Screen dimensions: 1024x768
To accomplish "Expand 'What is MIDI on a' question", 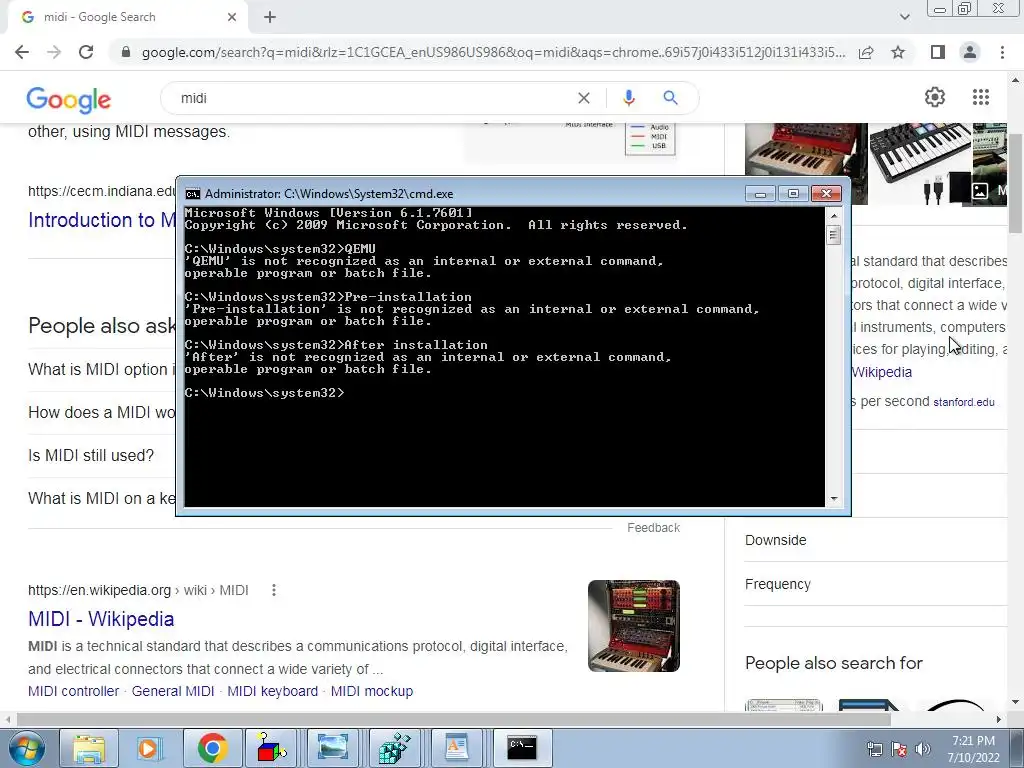I will 101,498.
